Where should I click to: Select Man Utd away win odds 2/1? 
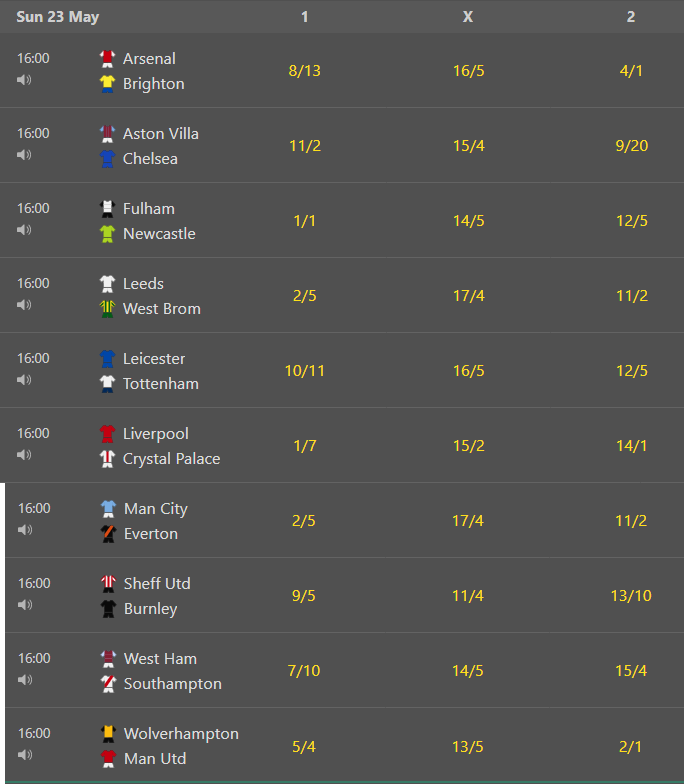coord(630,746)
